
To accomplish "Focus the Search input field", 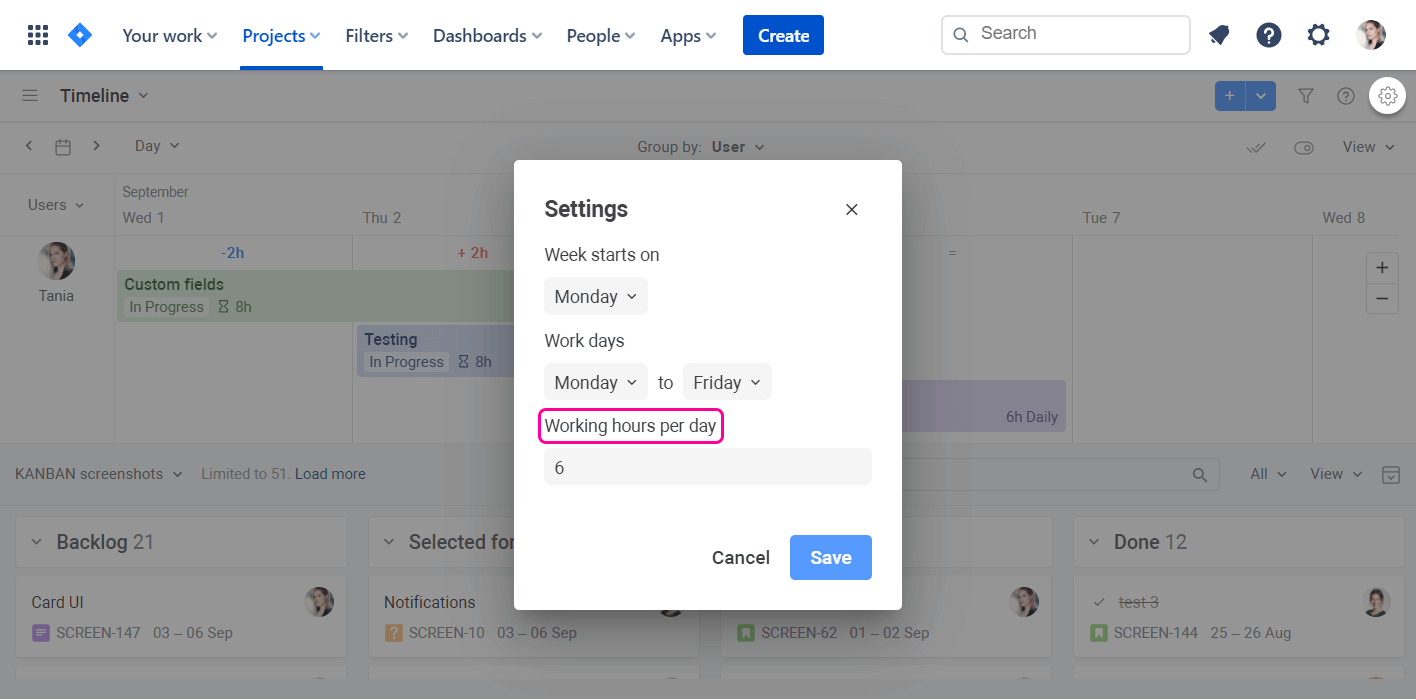I will (x=1066, y=34).
